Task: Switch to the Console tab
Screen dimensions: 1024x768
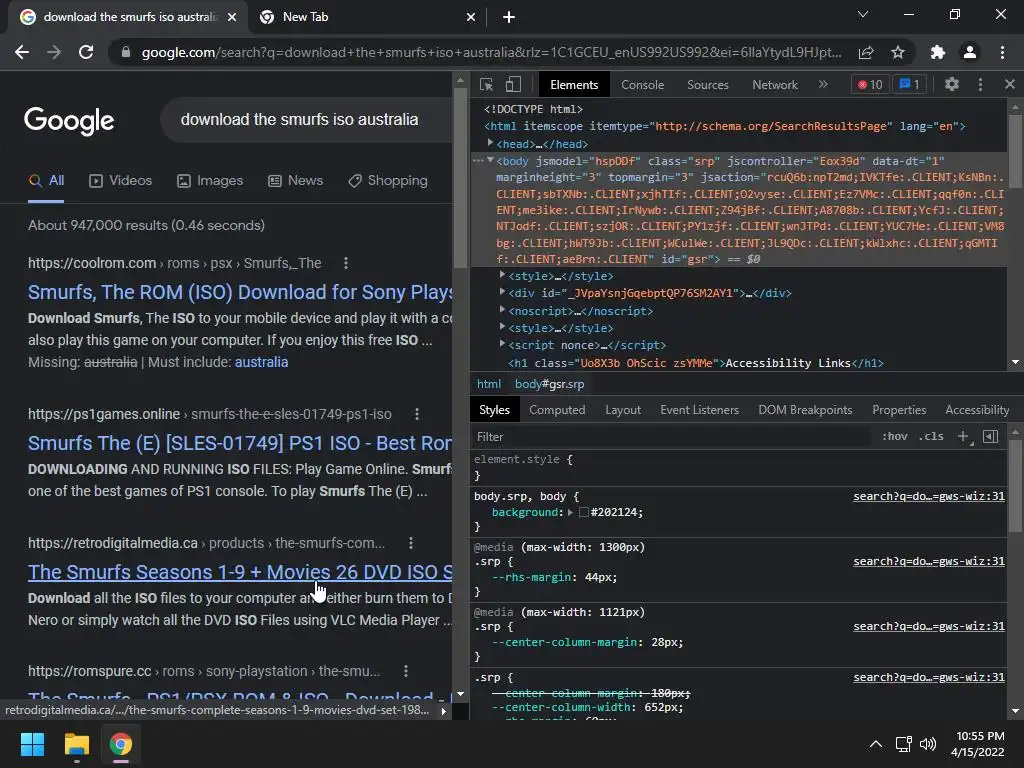Action: tap(642, 85)
